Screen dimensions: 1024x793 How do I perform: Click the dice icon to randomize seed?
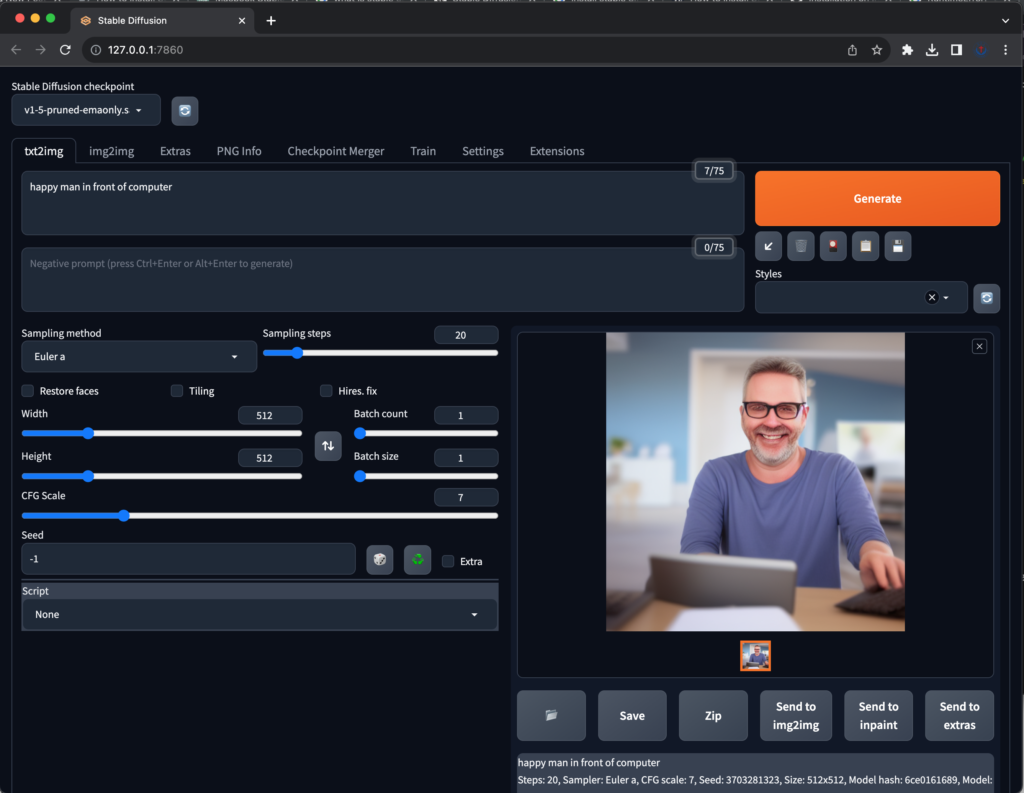380,560
